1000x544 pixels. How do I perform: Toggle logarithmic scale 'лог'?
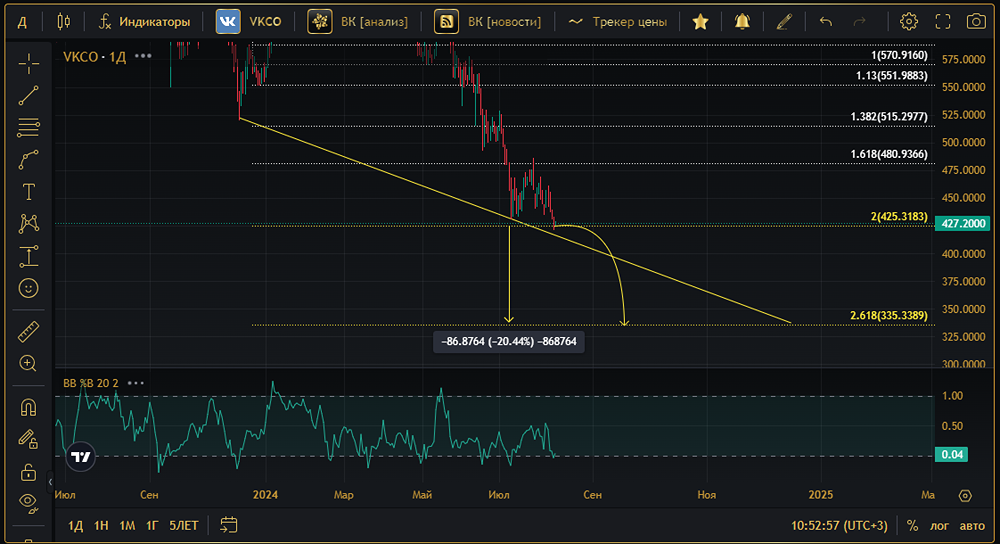(x=940, y=525)
